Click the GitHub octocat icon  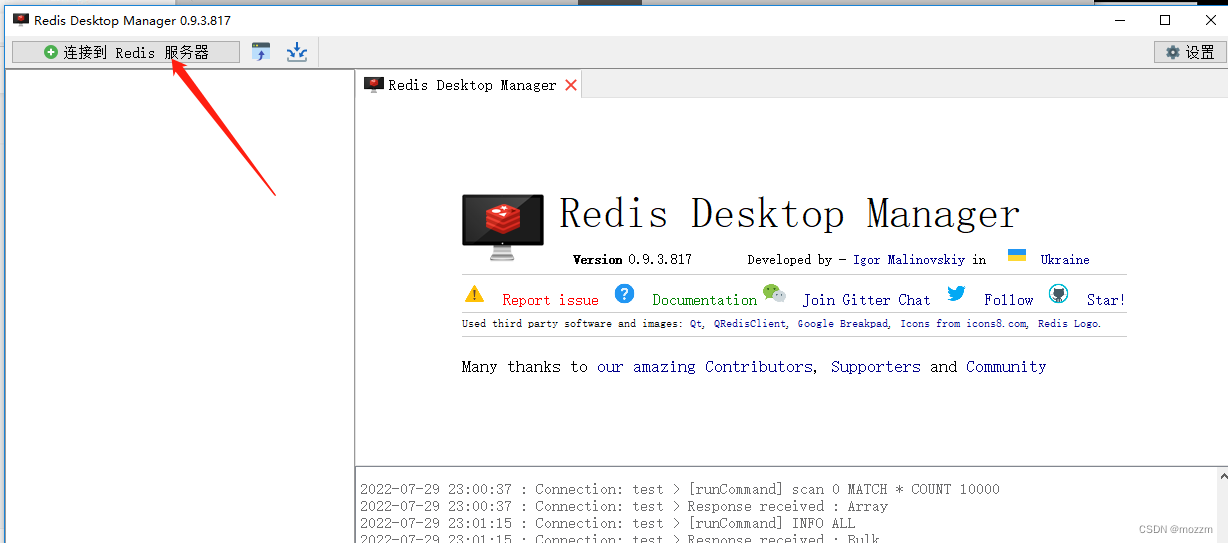tap(1059, 293)
